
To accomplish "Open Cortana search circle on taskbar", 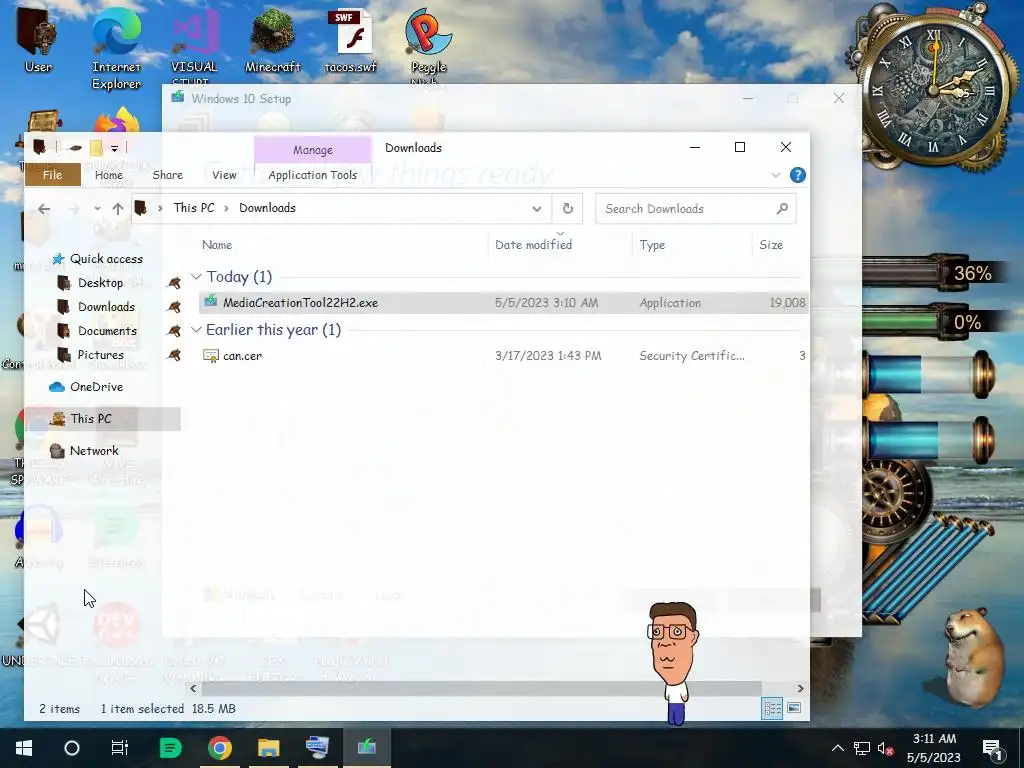I will [72, 748].
